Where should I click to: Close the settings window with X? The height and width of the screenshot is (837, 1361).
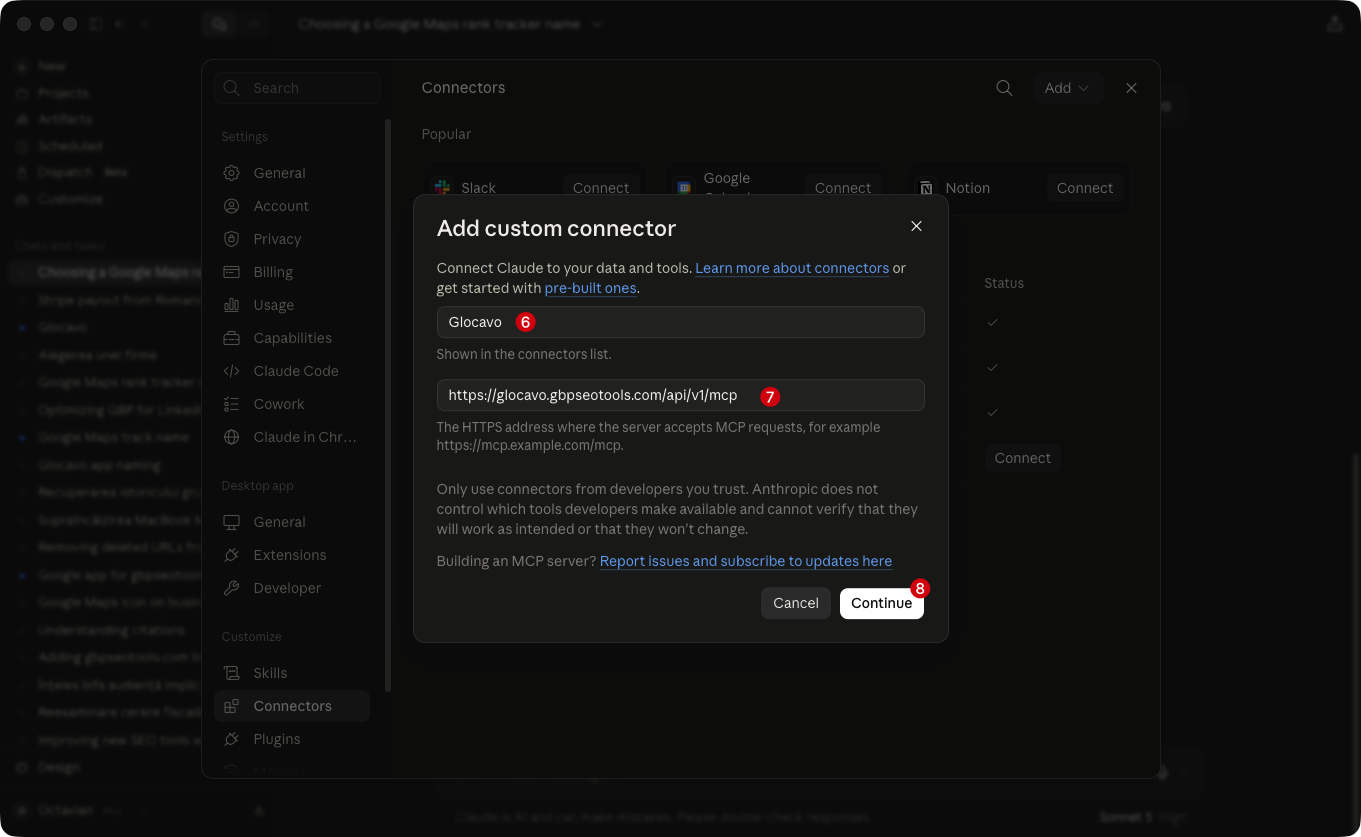(1132, 88)
